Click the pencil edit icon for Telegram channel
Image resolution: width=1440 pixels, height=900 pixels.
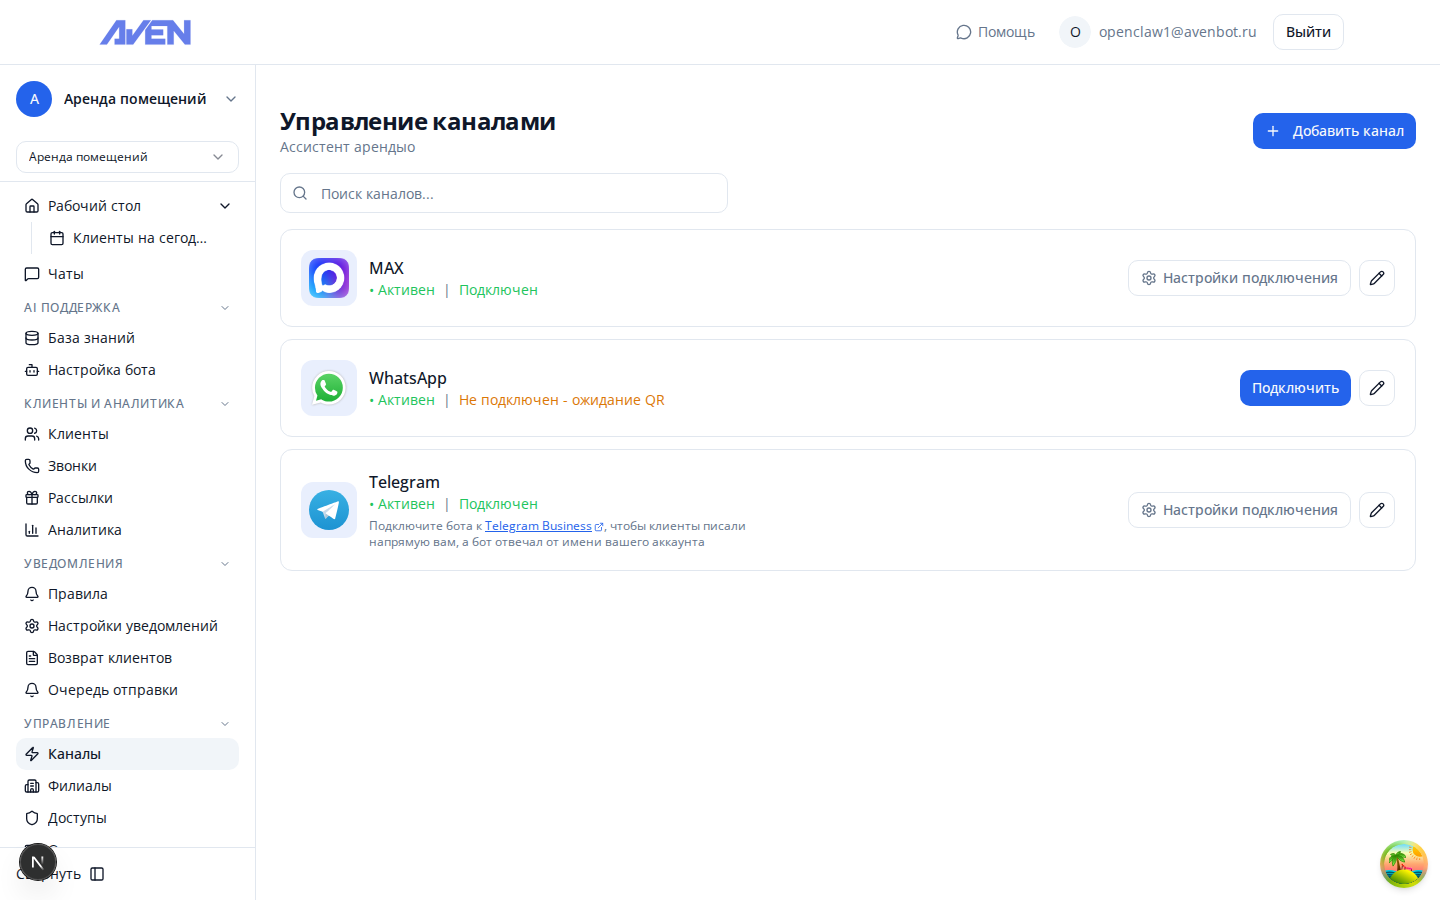(1376, 510)
